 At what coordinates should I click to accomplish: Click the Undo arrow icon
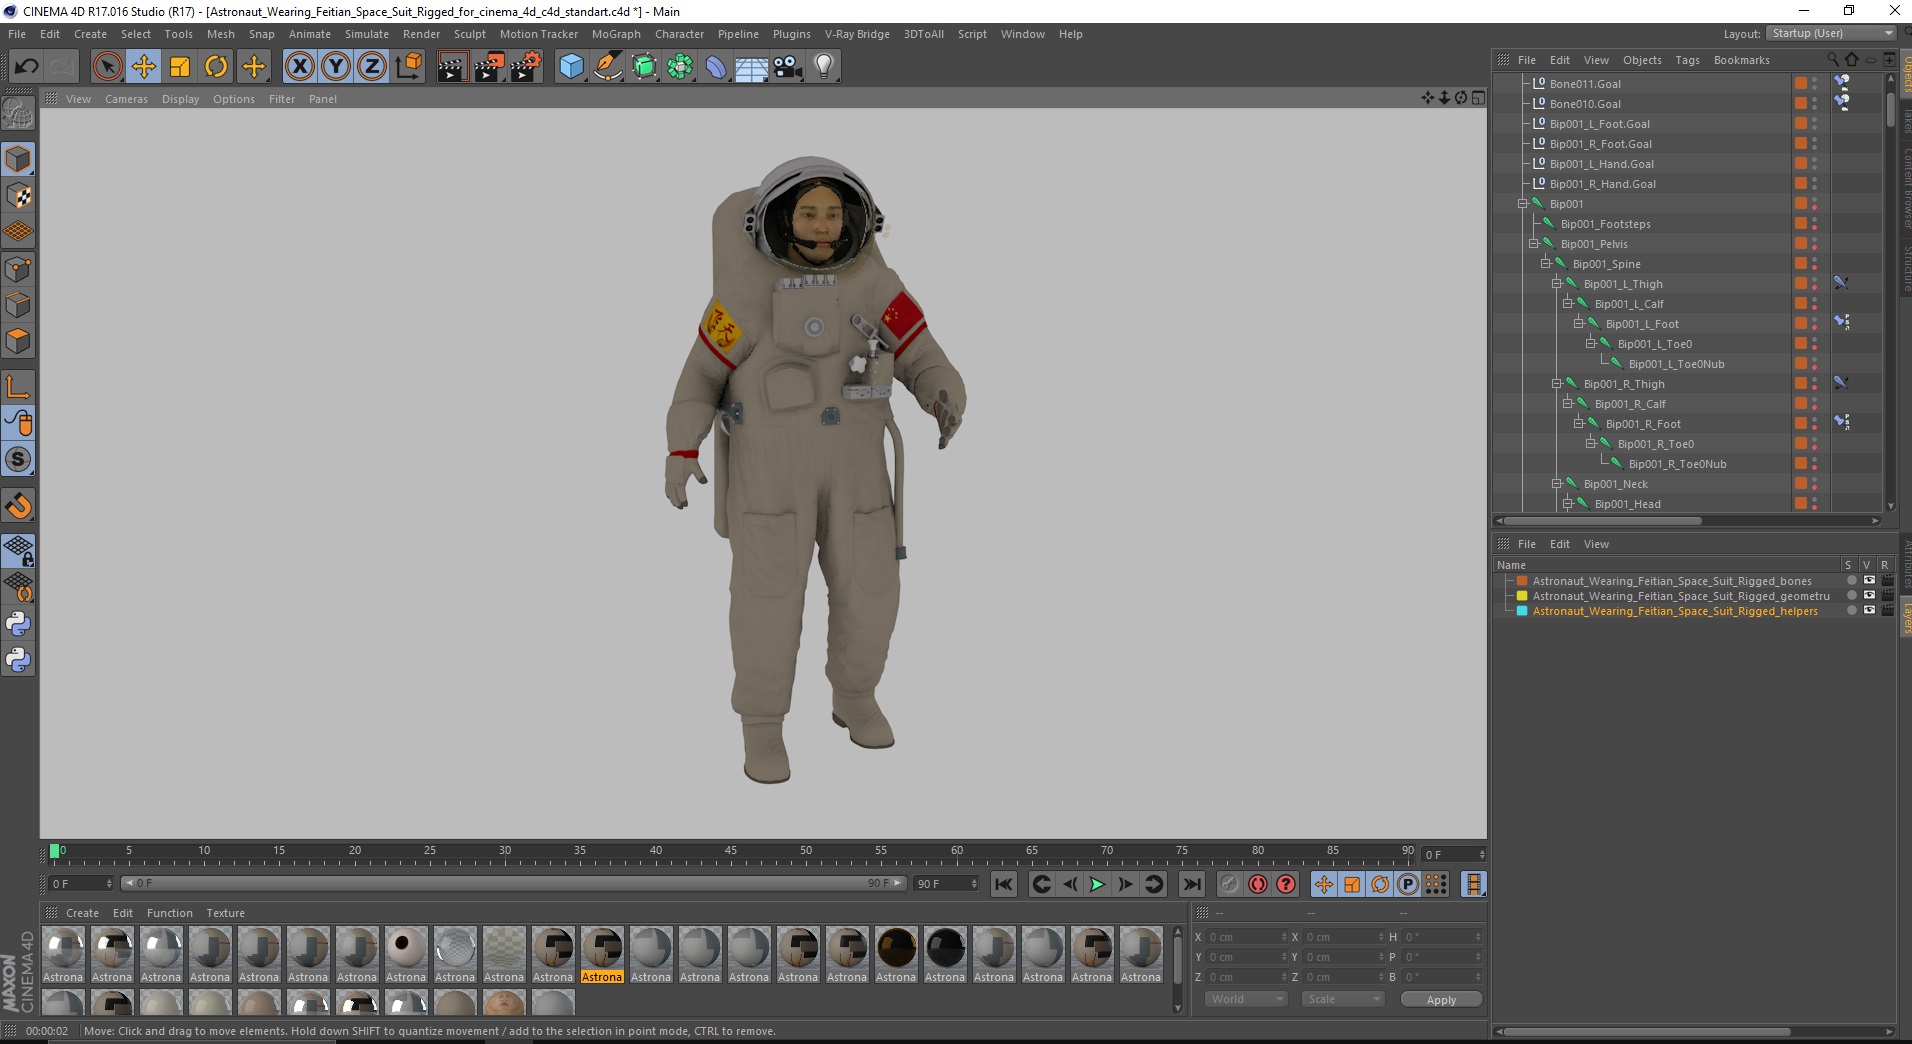(x=26, y=67)
